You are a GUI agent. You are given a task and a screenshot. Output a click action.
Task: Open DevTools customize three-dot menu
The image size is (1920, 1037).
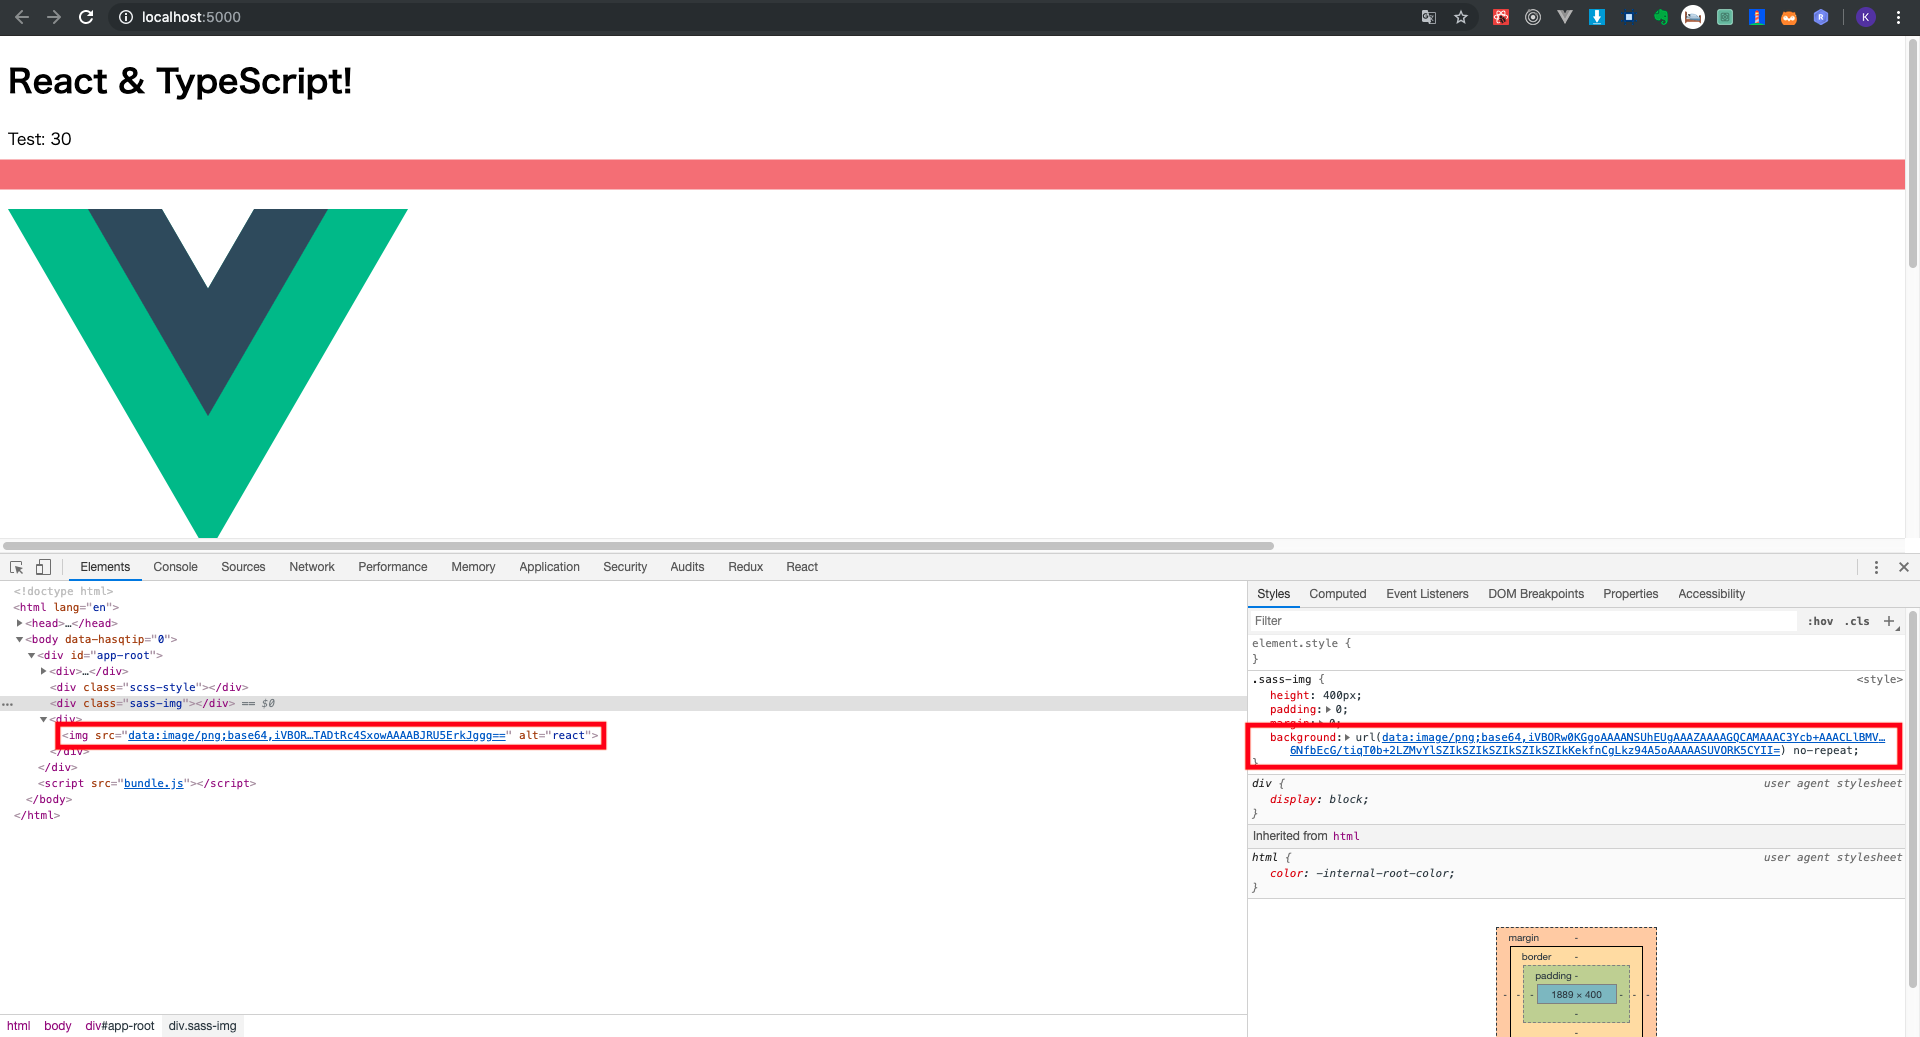click(x=1876, y=567)
